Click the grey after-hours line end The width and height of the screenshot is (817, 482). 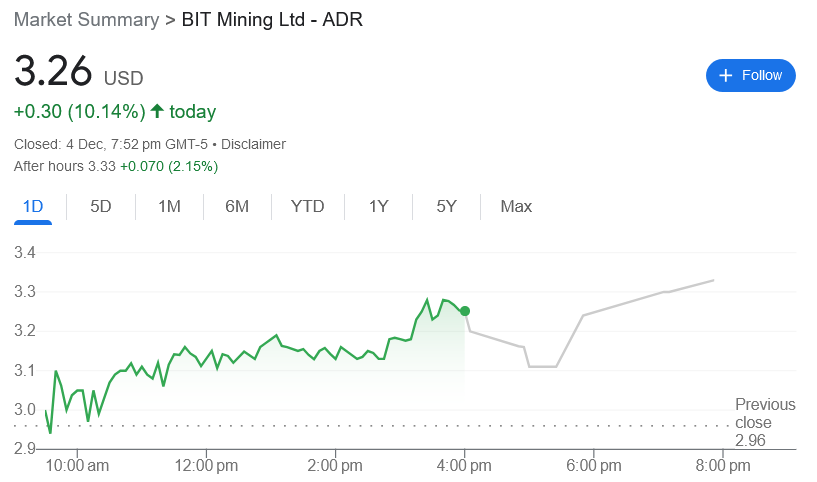(x=713, y=280)
